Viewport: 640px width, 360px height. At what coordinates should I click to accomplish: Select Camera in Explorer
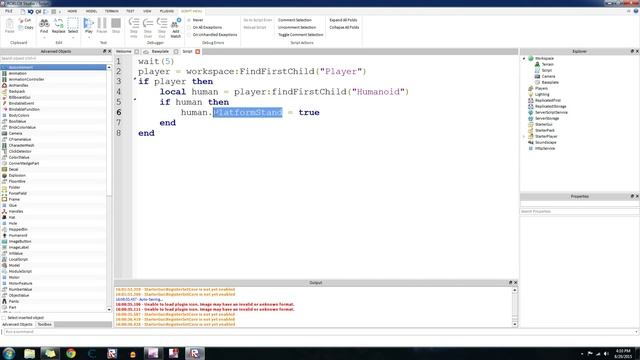548,76
